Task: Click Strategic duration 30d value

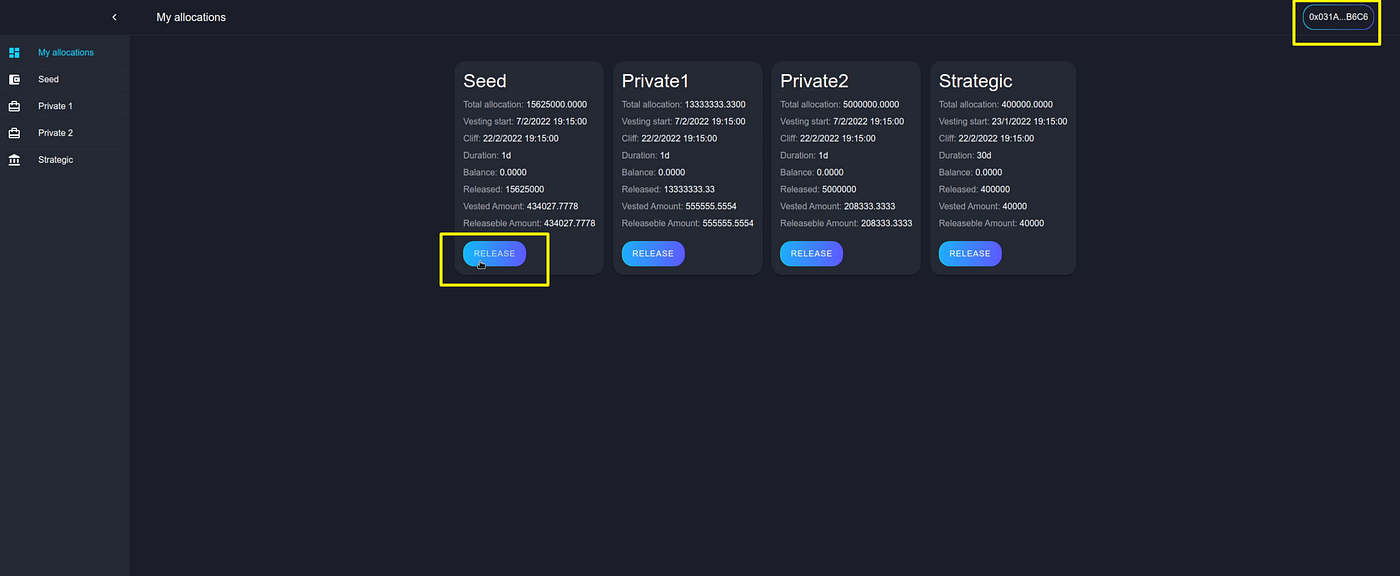Action: (x=985, y=155)
